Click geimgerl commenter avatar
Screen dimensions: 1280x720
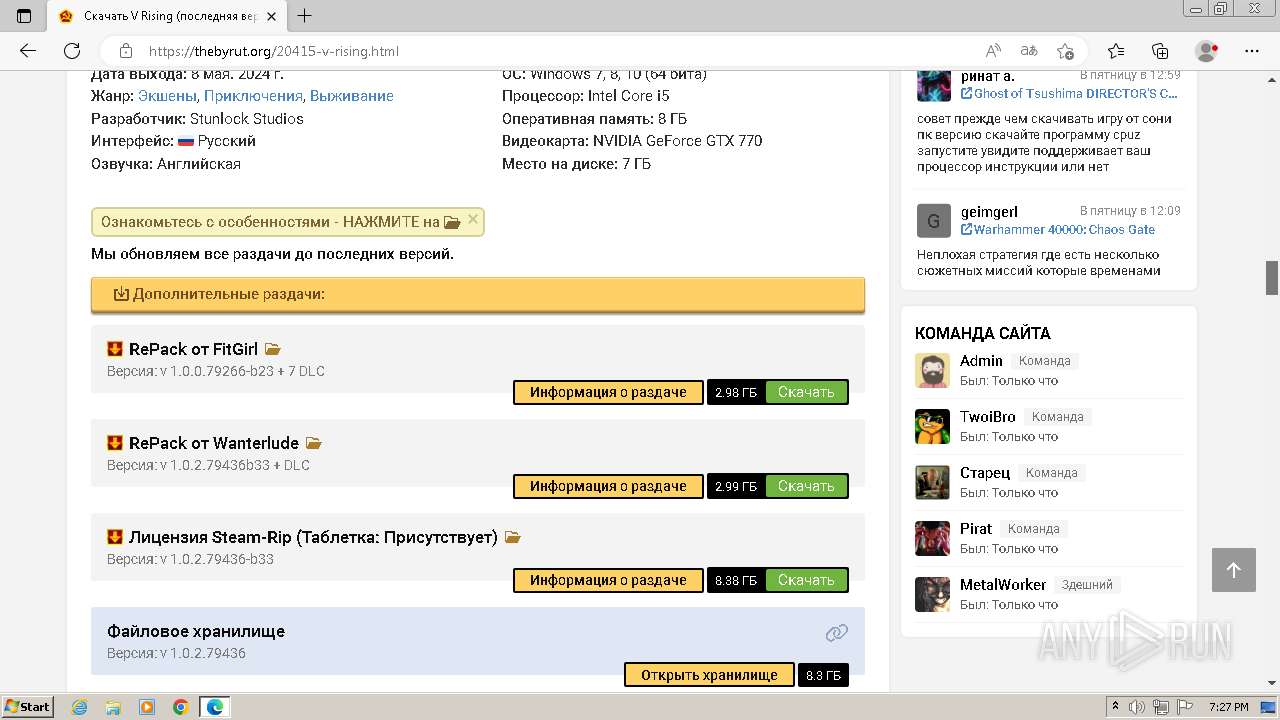(x=933, y=220)
